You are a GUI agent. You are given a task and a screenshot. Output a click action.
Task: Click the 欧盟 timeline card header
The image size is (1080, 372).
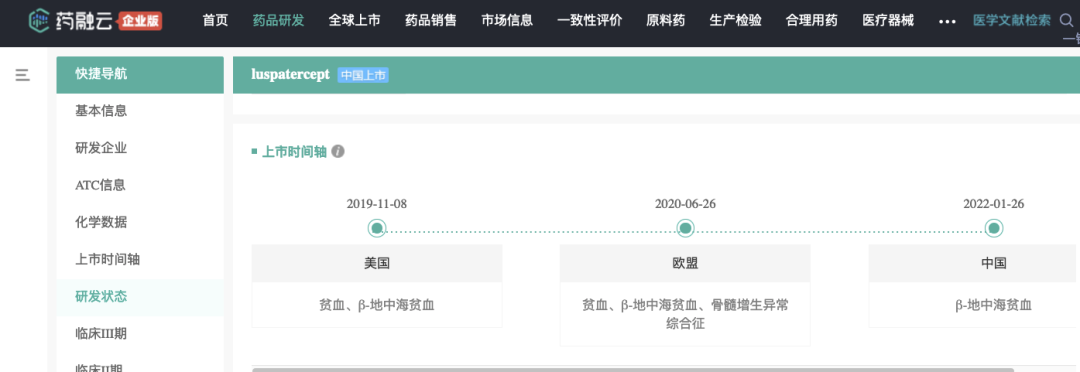[685, 263]
